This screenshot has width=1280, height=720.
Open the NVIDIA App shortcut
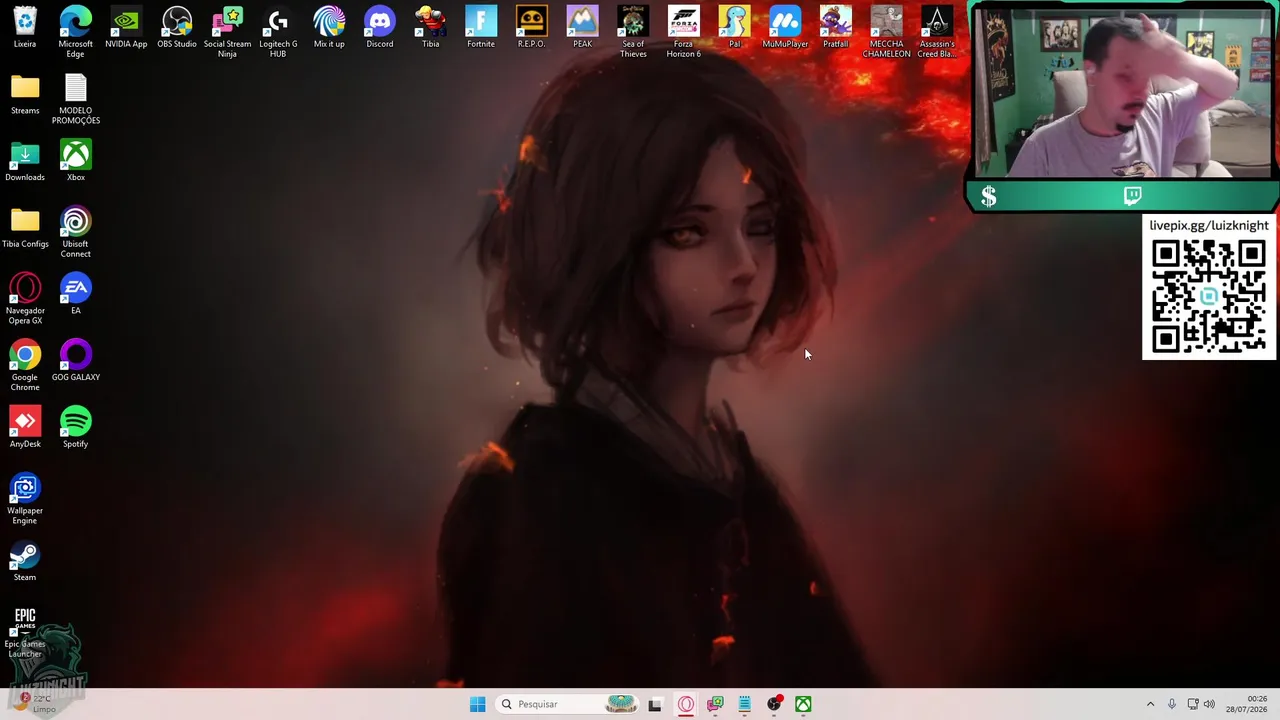[x=126, y=27]
